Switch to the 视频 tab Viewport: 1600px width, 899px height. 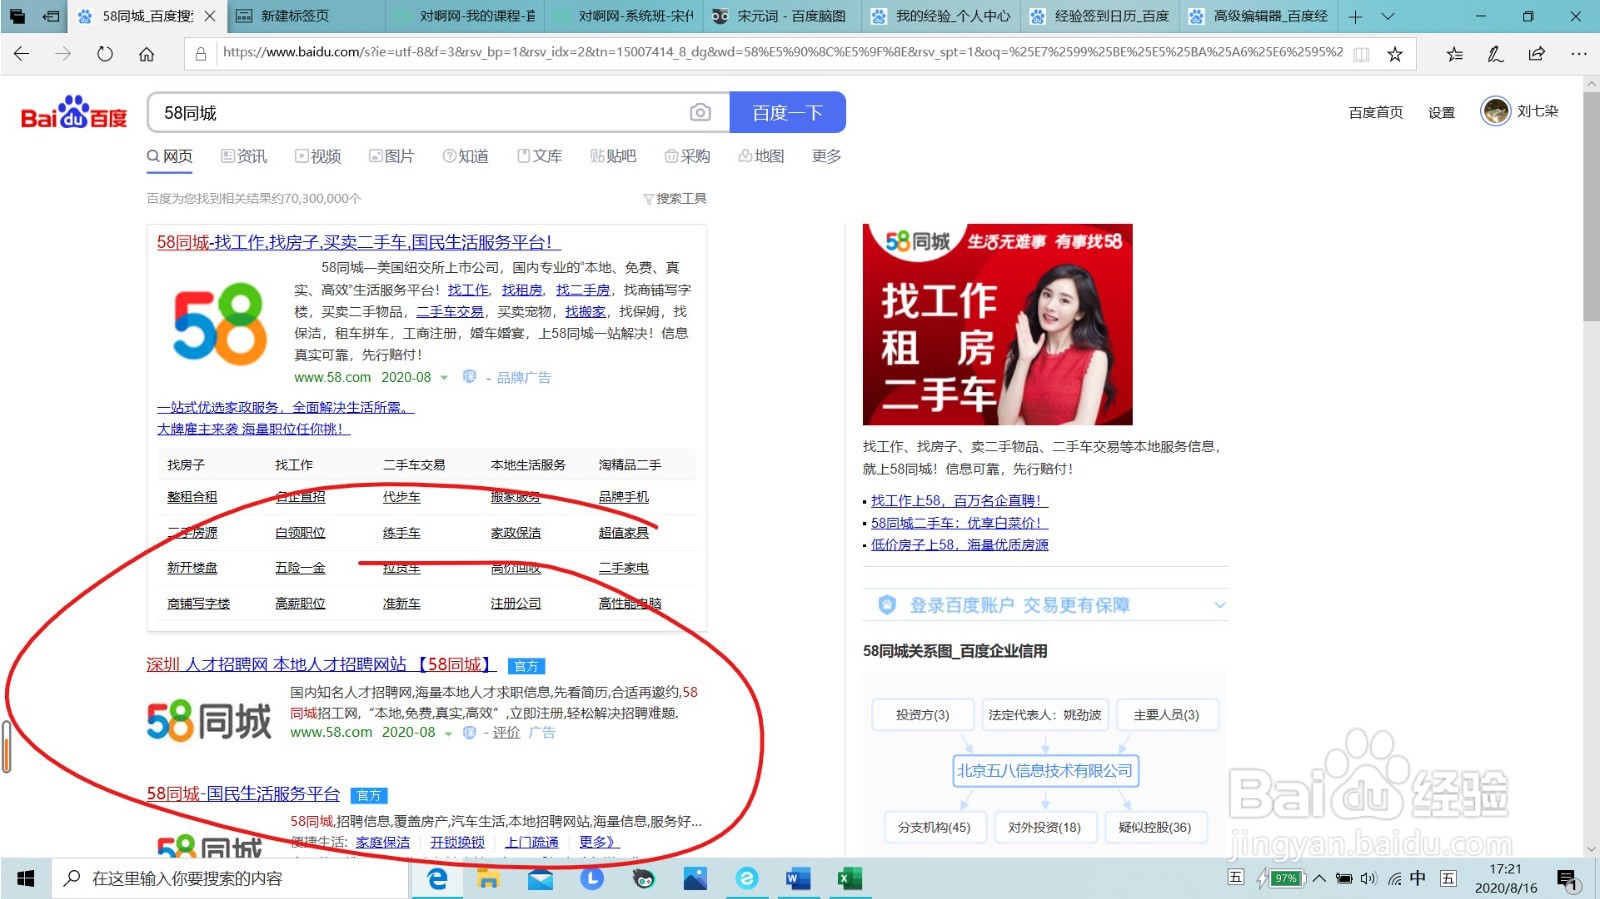pos(318,156)
